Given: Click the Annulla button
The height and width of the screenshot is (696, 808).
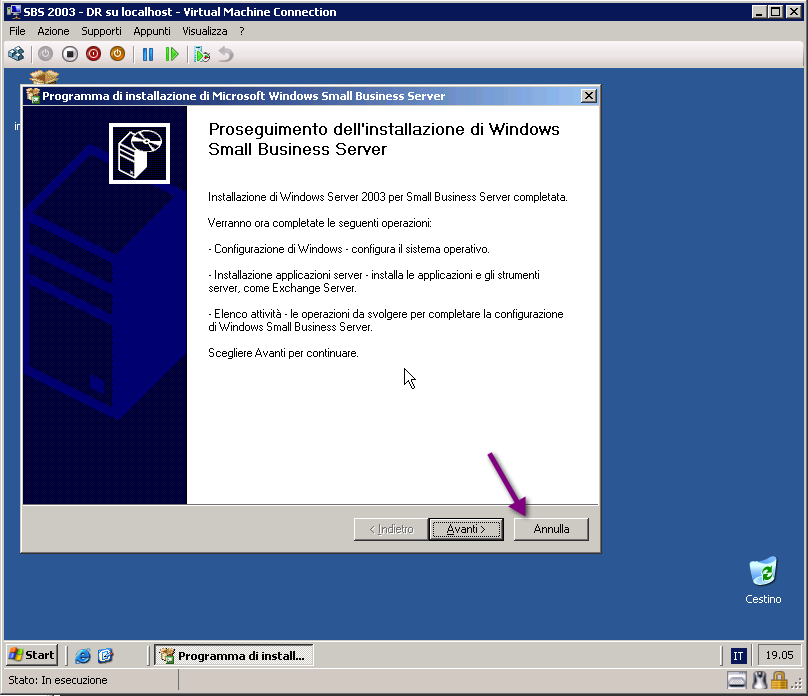Looking at the screenshot, I should pyautogui.click(x=551, y=529).
